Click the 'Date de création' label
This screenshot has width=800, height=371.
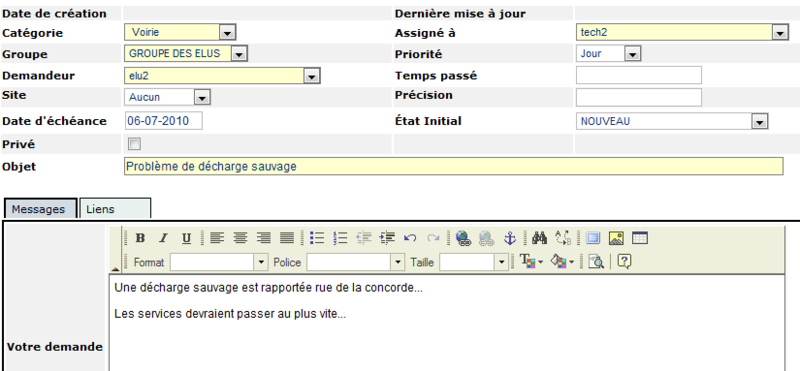(x=55, y=14)
